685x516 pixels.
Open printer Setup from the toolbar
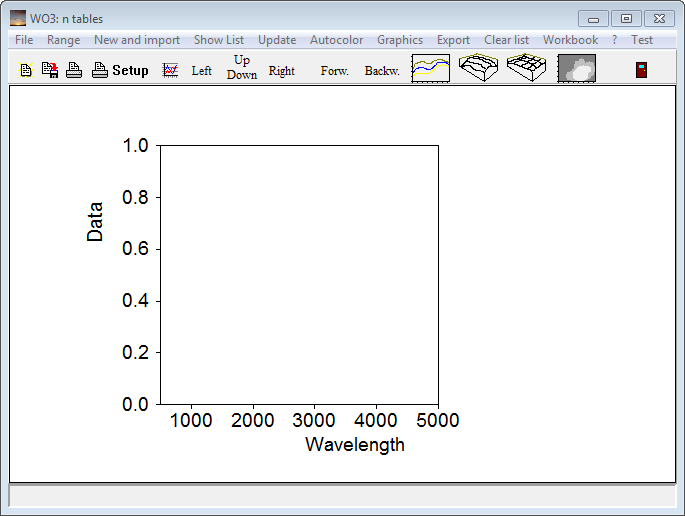120,70
